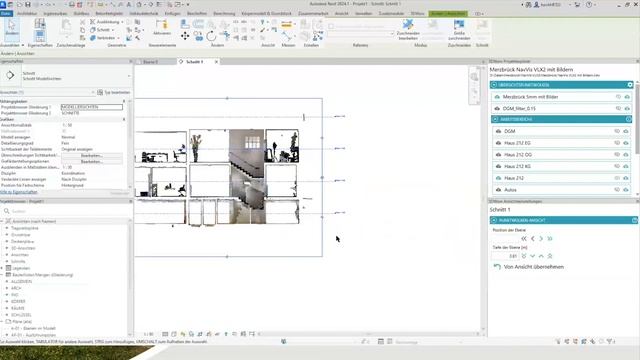Open the Datei ribbon tab

tap(6, 13)
